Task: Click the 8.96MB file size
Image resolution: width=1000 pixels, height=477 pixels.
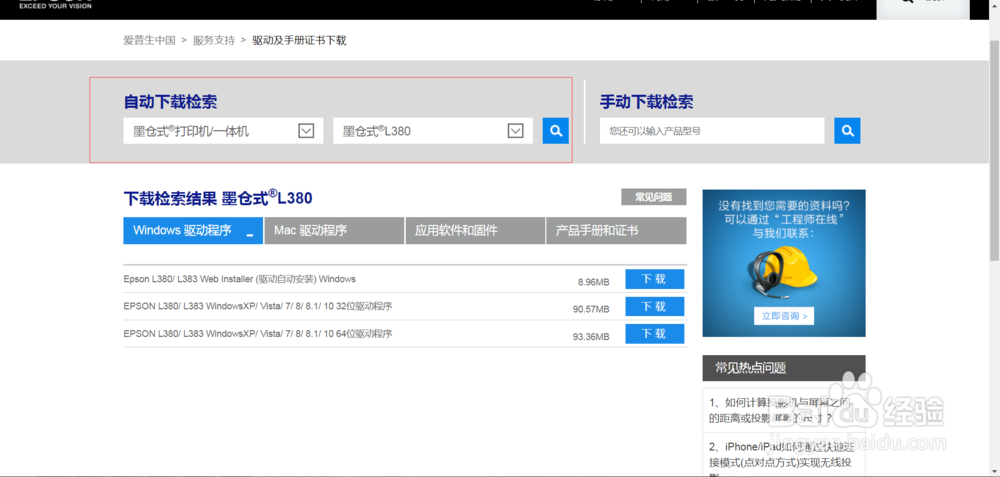Action: tap(594, 282)
